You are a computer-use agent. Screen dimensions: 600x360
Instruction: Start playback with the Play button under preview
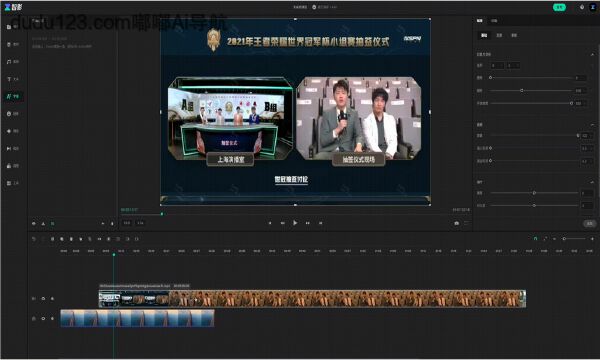pyautogui.click(x=295, y=223)
